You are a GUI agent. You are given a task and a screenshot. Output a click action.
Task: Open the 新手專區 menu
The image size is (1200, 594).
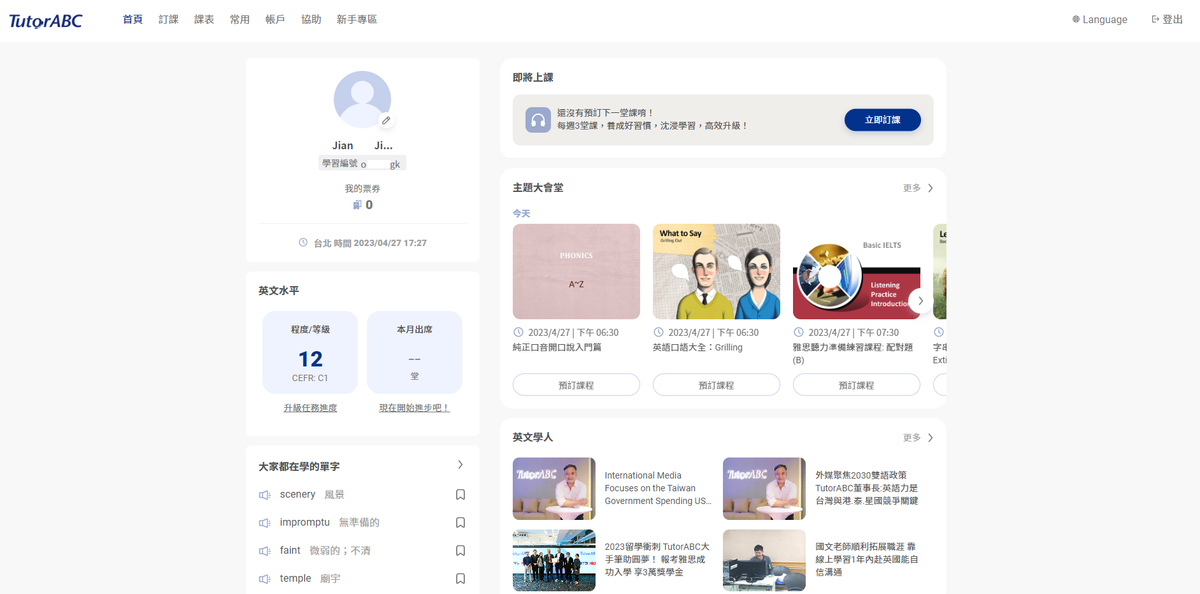(x=357, y=20)
